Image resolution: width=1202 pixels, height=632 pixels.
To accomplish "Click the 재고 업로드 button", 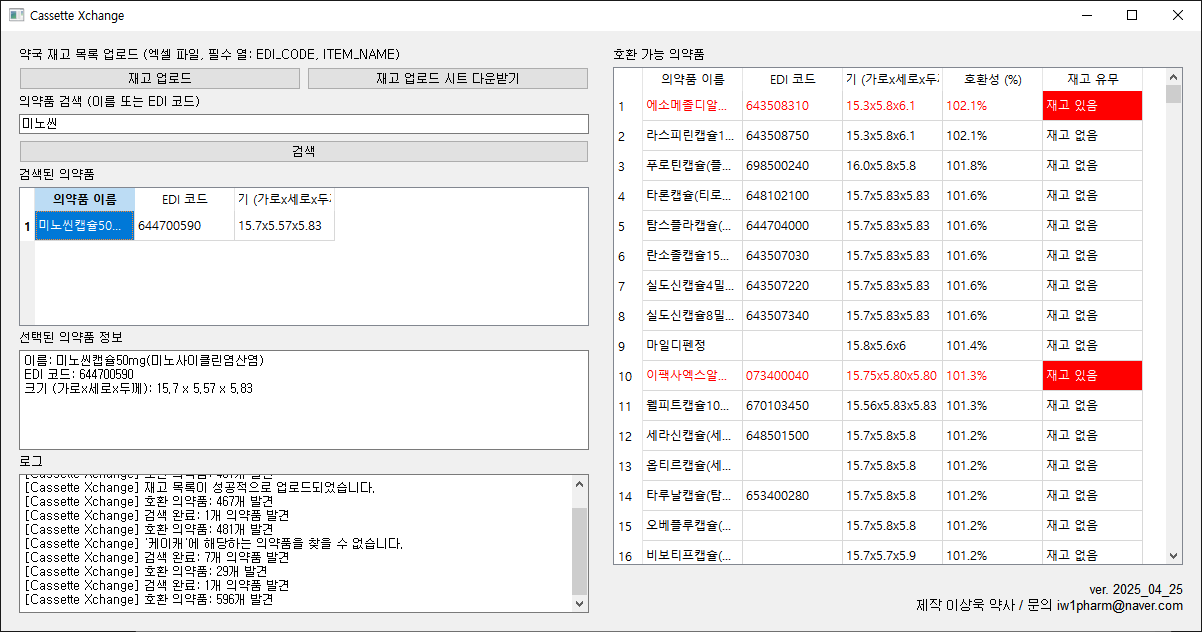I will (x=160, y=78).
